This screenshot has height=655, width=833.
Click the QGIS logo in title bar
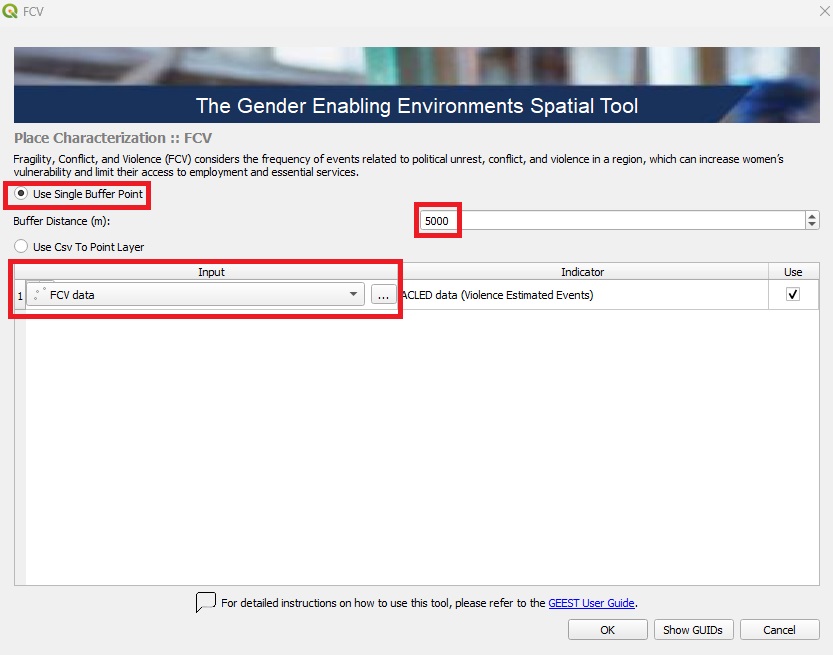pos(10,11)
